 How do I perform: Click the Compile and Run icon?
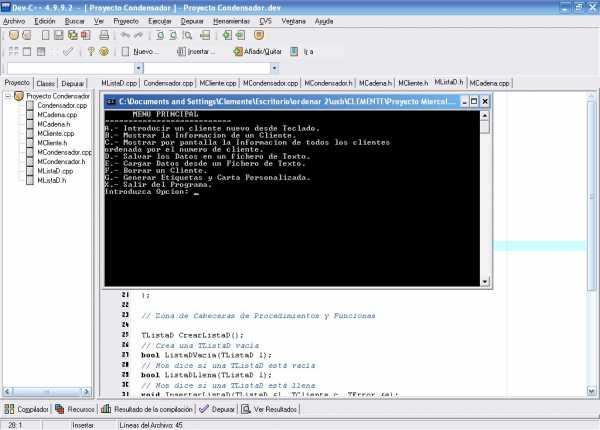click(x=41, y=51)
